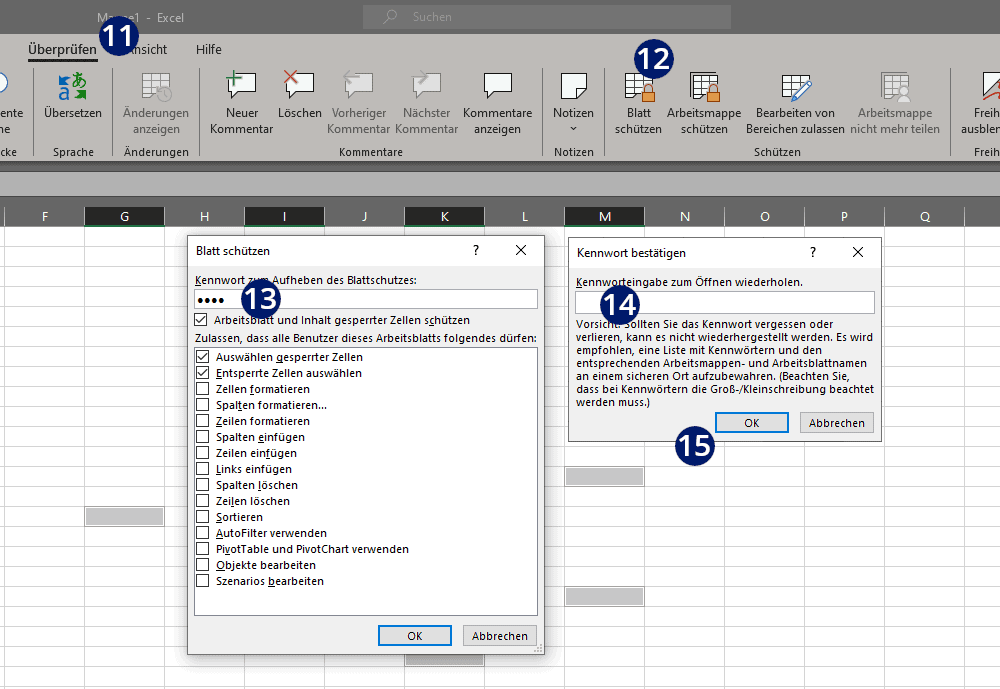Open the Überprüfen ribbon tab
This screenshot has height=689, width=1000.
coord(62,49)
